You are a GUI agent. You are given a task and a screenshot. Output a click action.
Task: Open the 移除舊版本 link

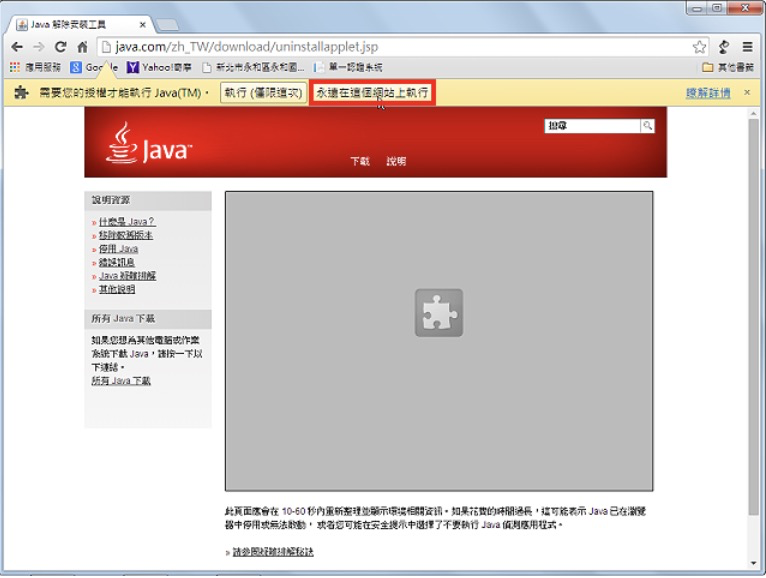126,235
